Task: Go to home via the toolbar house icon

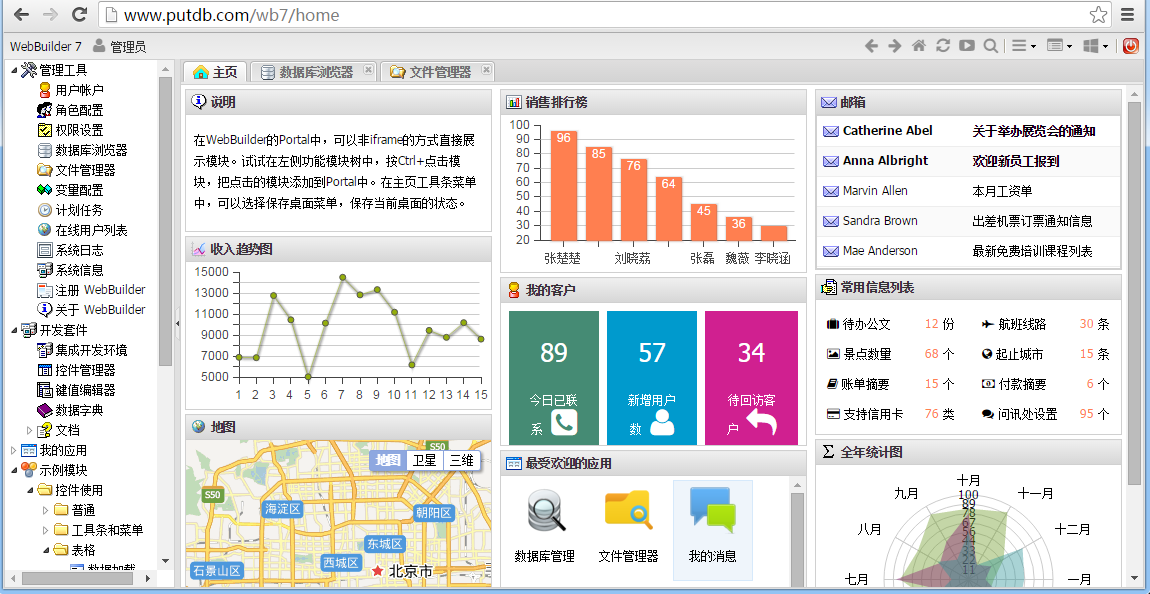Action: 919,46
